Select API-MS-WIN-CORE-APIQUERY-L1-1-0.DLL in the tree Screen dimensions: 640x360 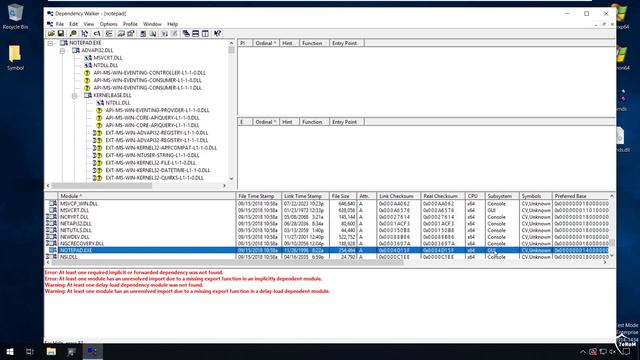coord(153,118)
